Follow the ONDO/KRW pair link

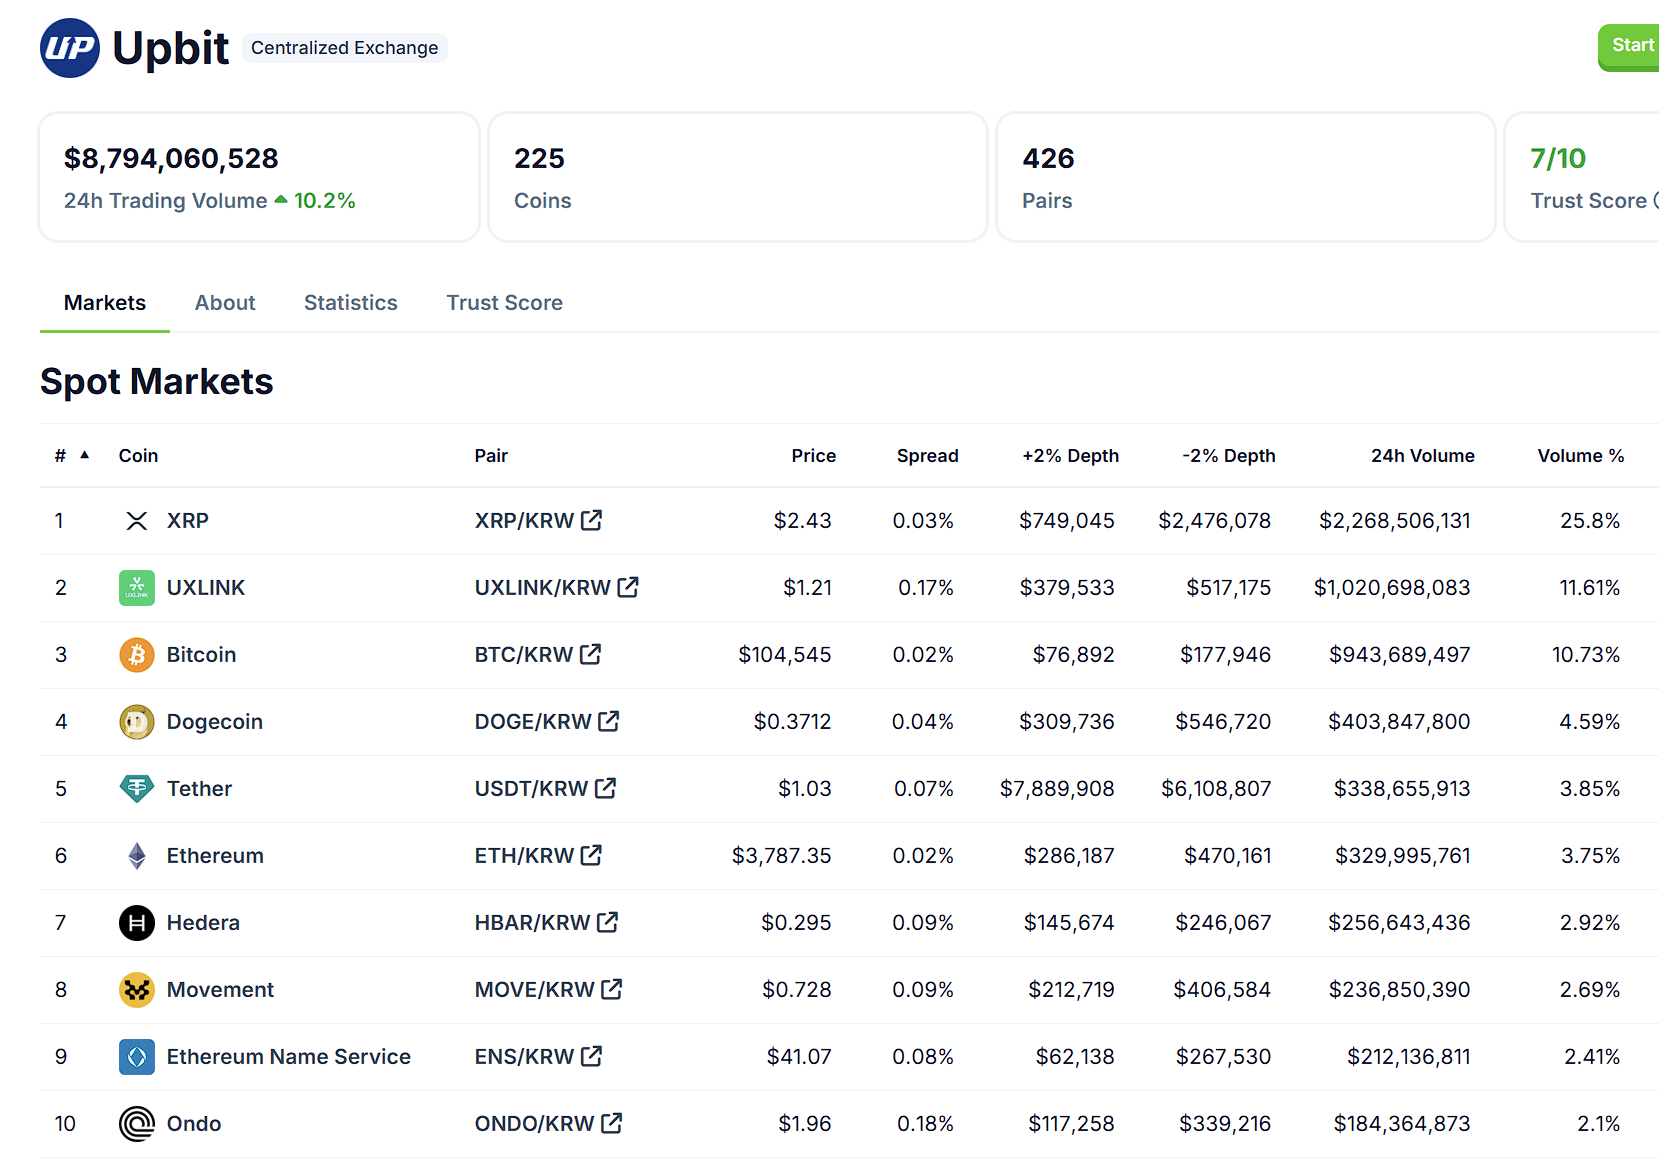click(x=535, y=1124)
